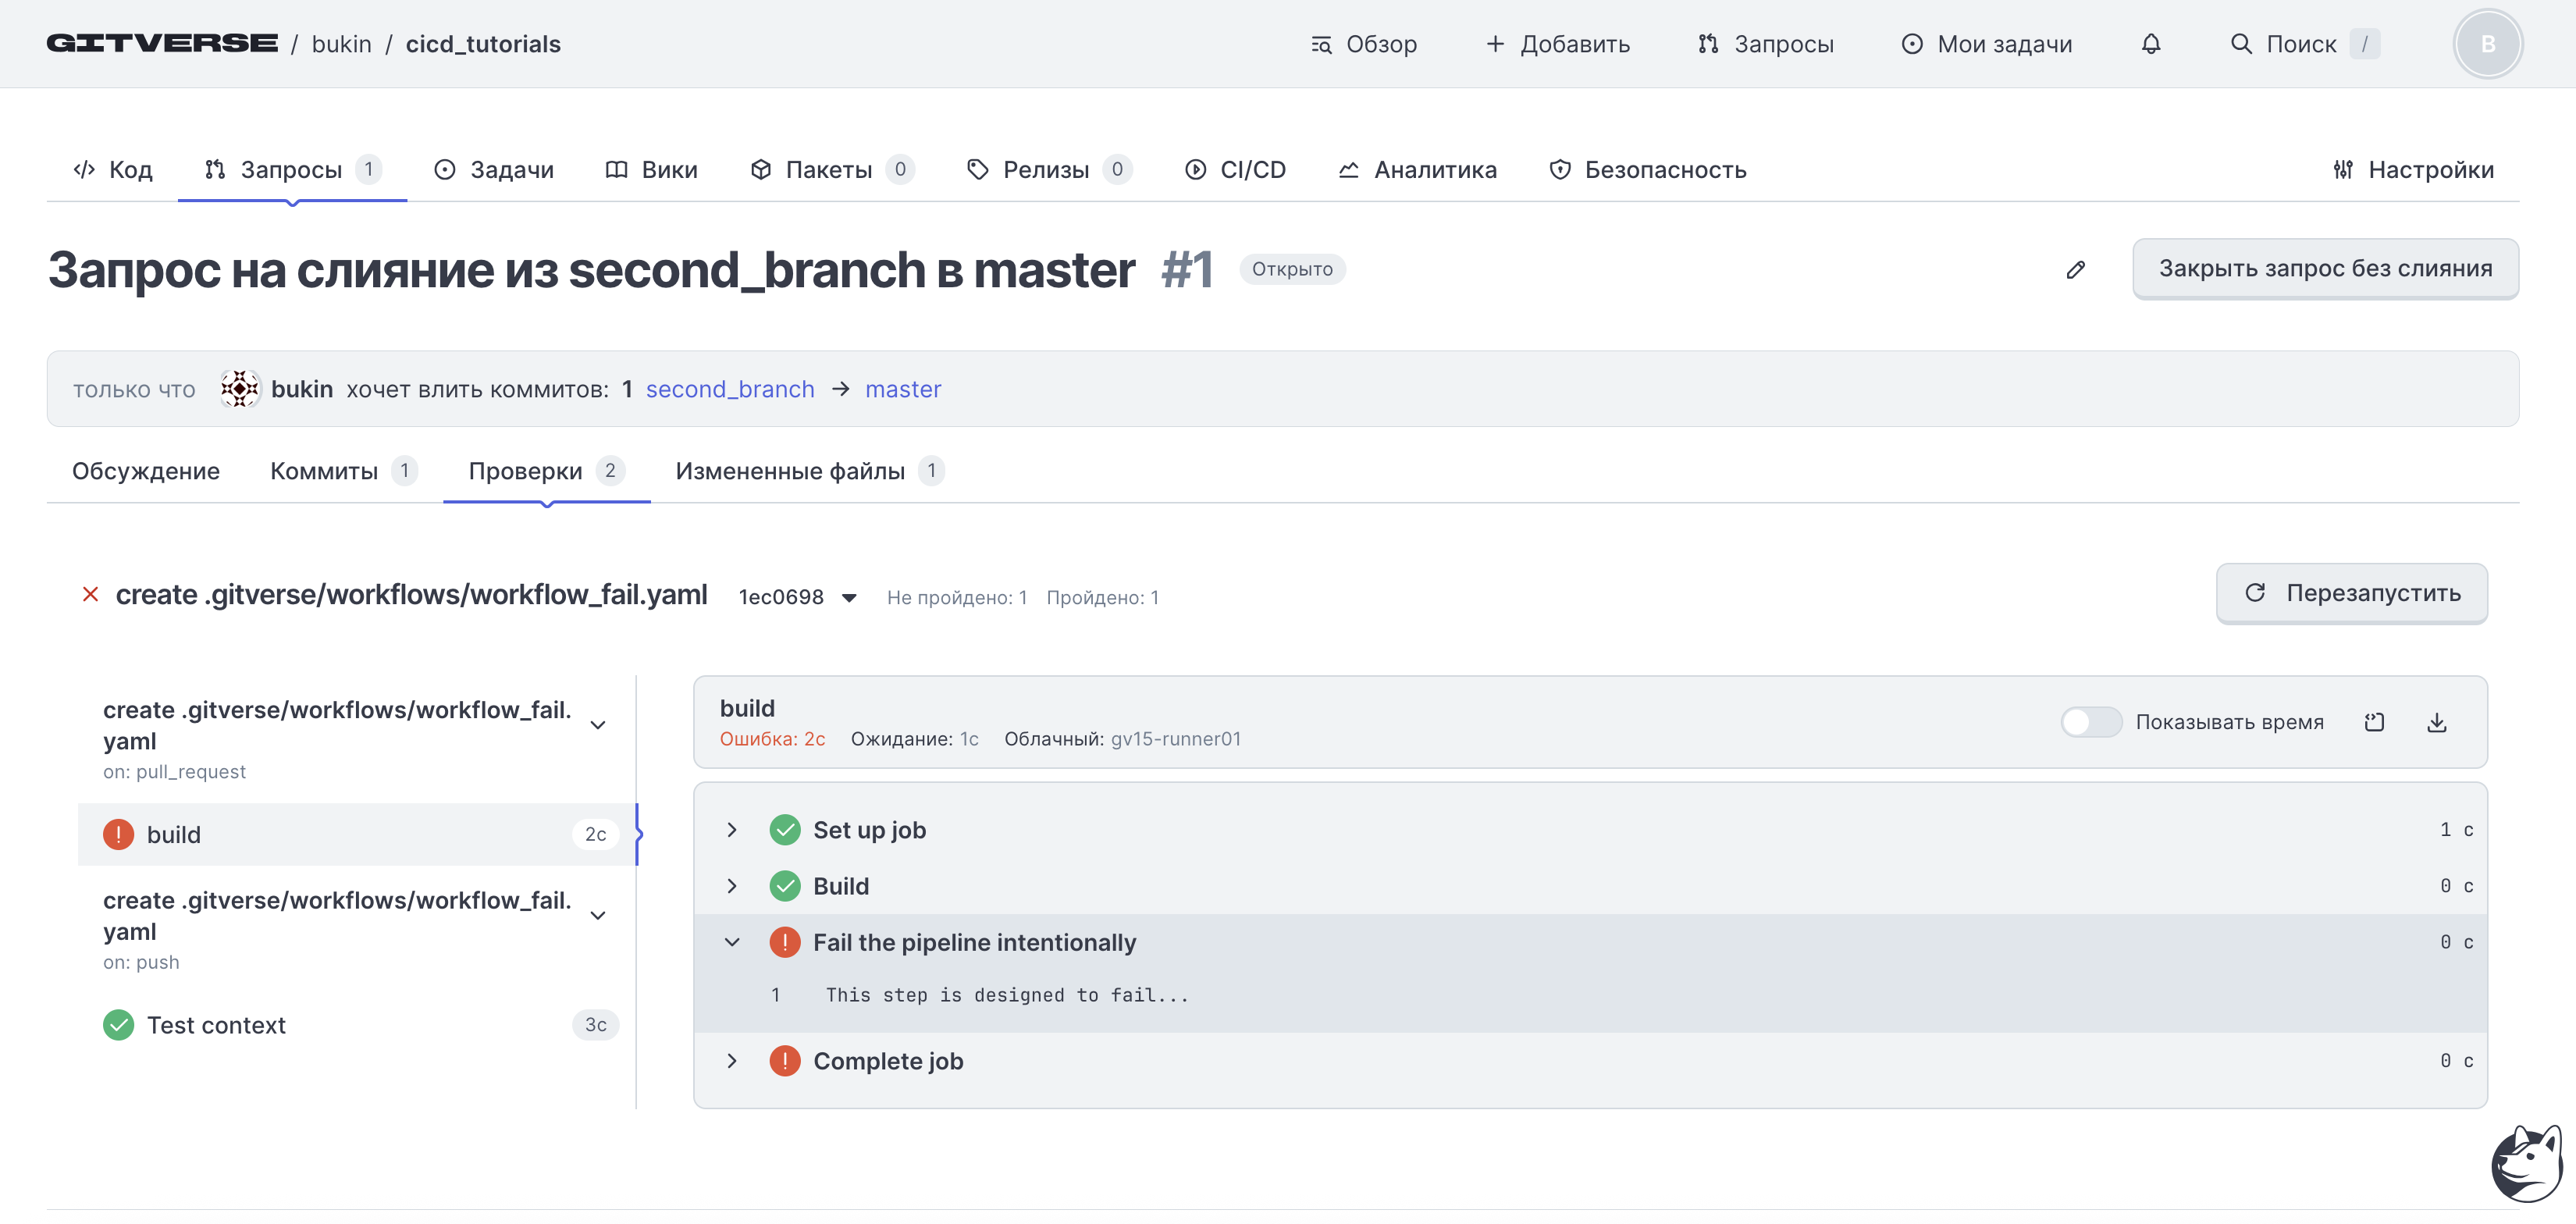This screenshot has height=1224, width=2576.
Task: Expand the Build step
Action: click(x=732, y=886)
